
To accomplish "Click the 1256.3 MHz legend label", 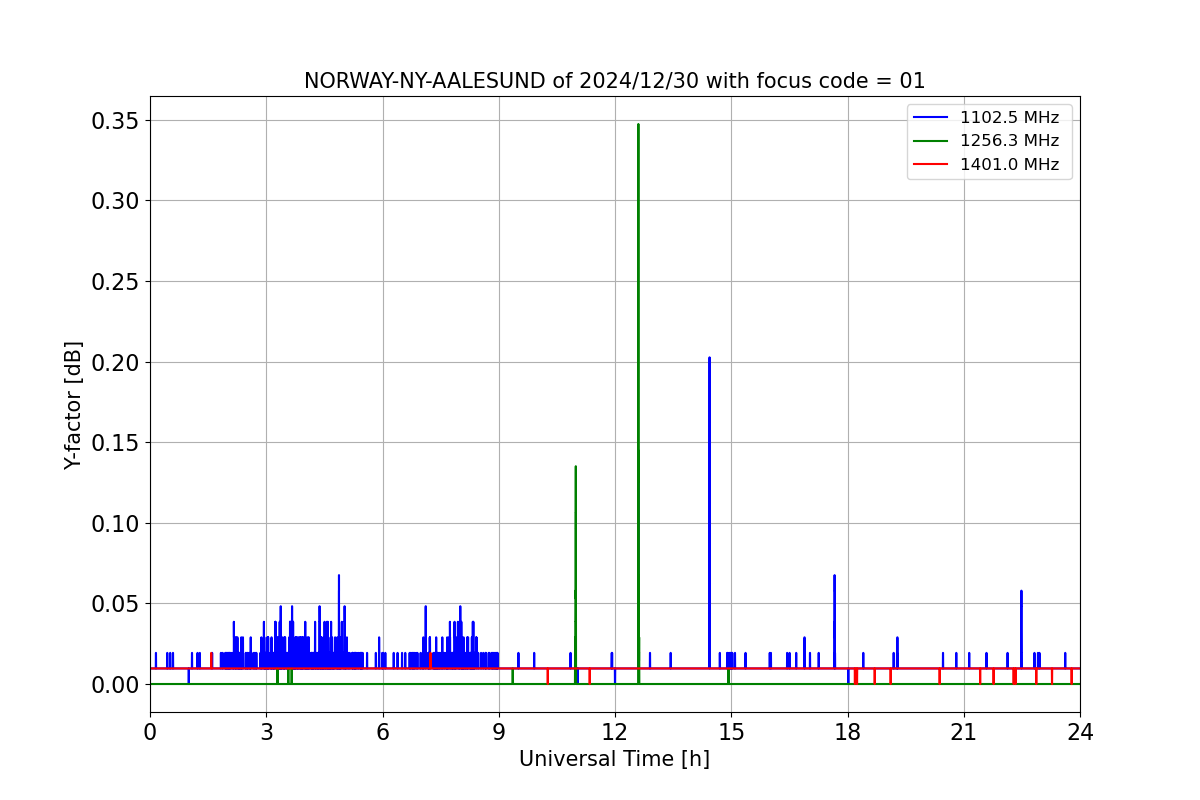I will (x=1008, y=141).
